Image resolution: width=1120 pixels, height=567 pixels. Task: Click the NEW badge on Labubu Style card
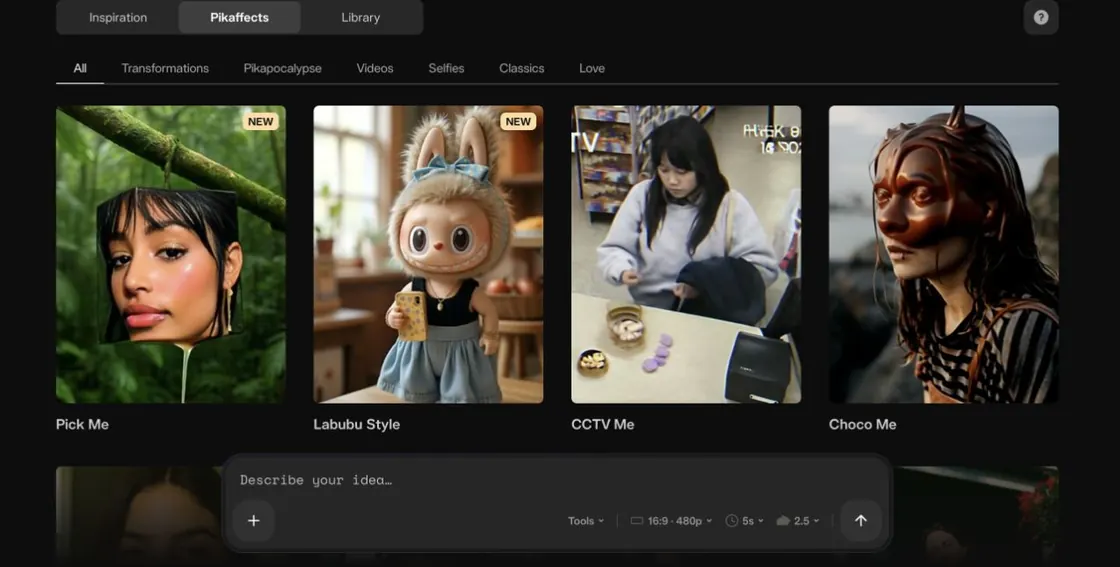518,121
